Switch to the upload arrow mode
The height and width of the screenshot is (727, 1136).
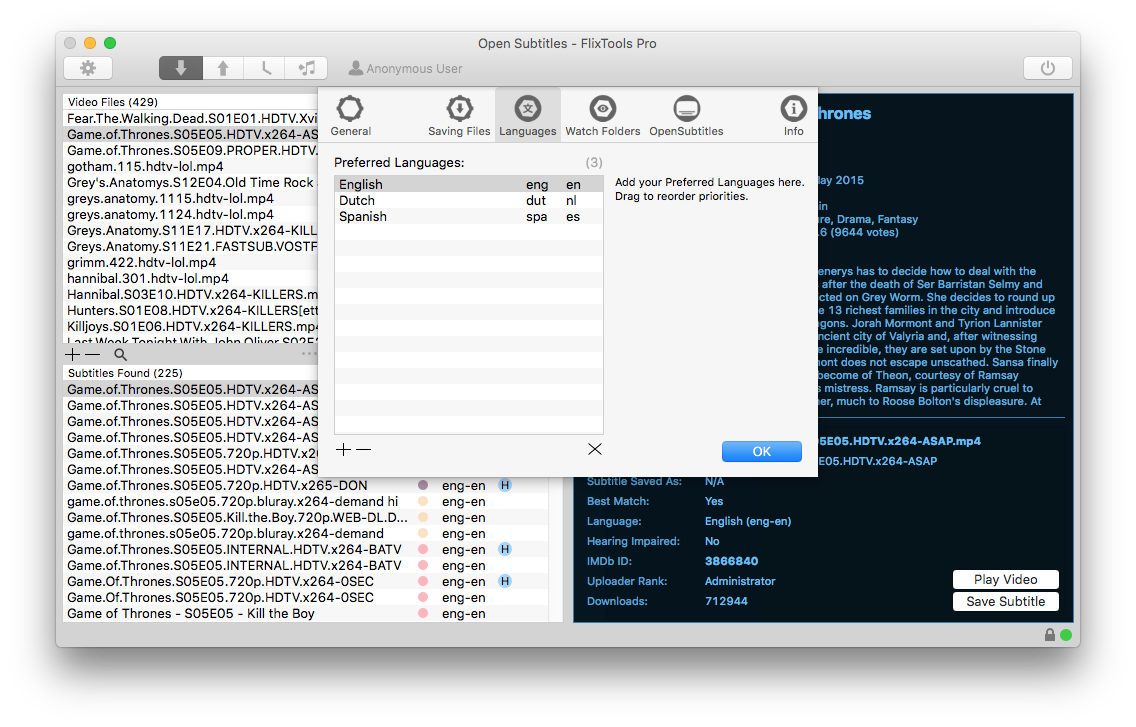(222, 68)
